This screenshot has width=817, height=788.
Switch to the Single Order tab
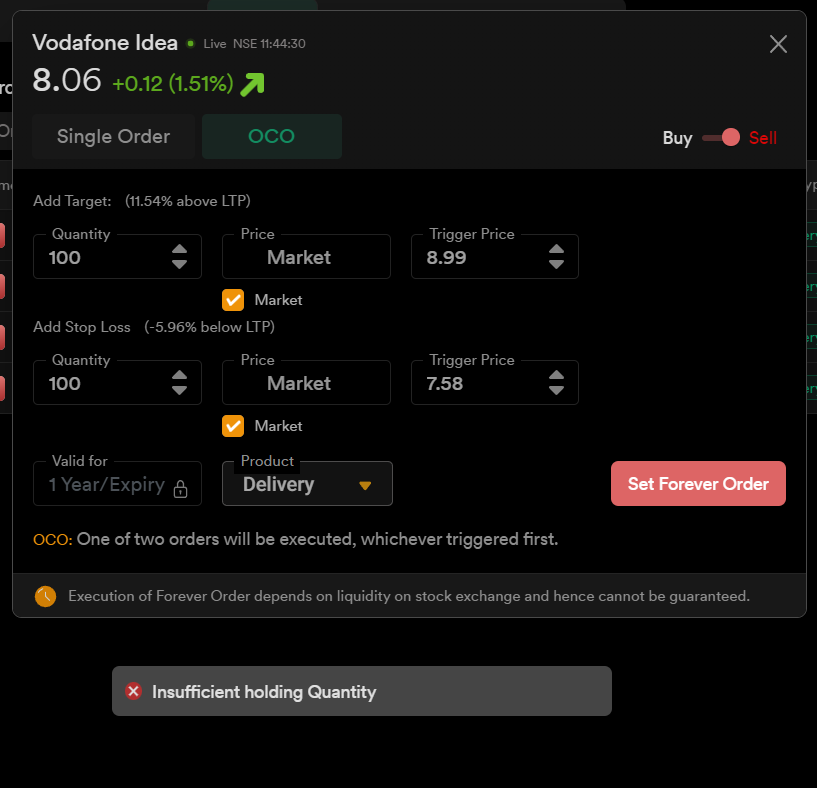[113, 137]
